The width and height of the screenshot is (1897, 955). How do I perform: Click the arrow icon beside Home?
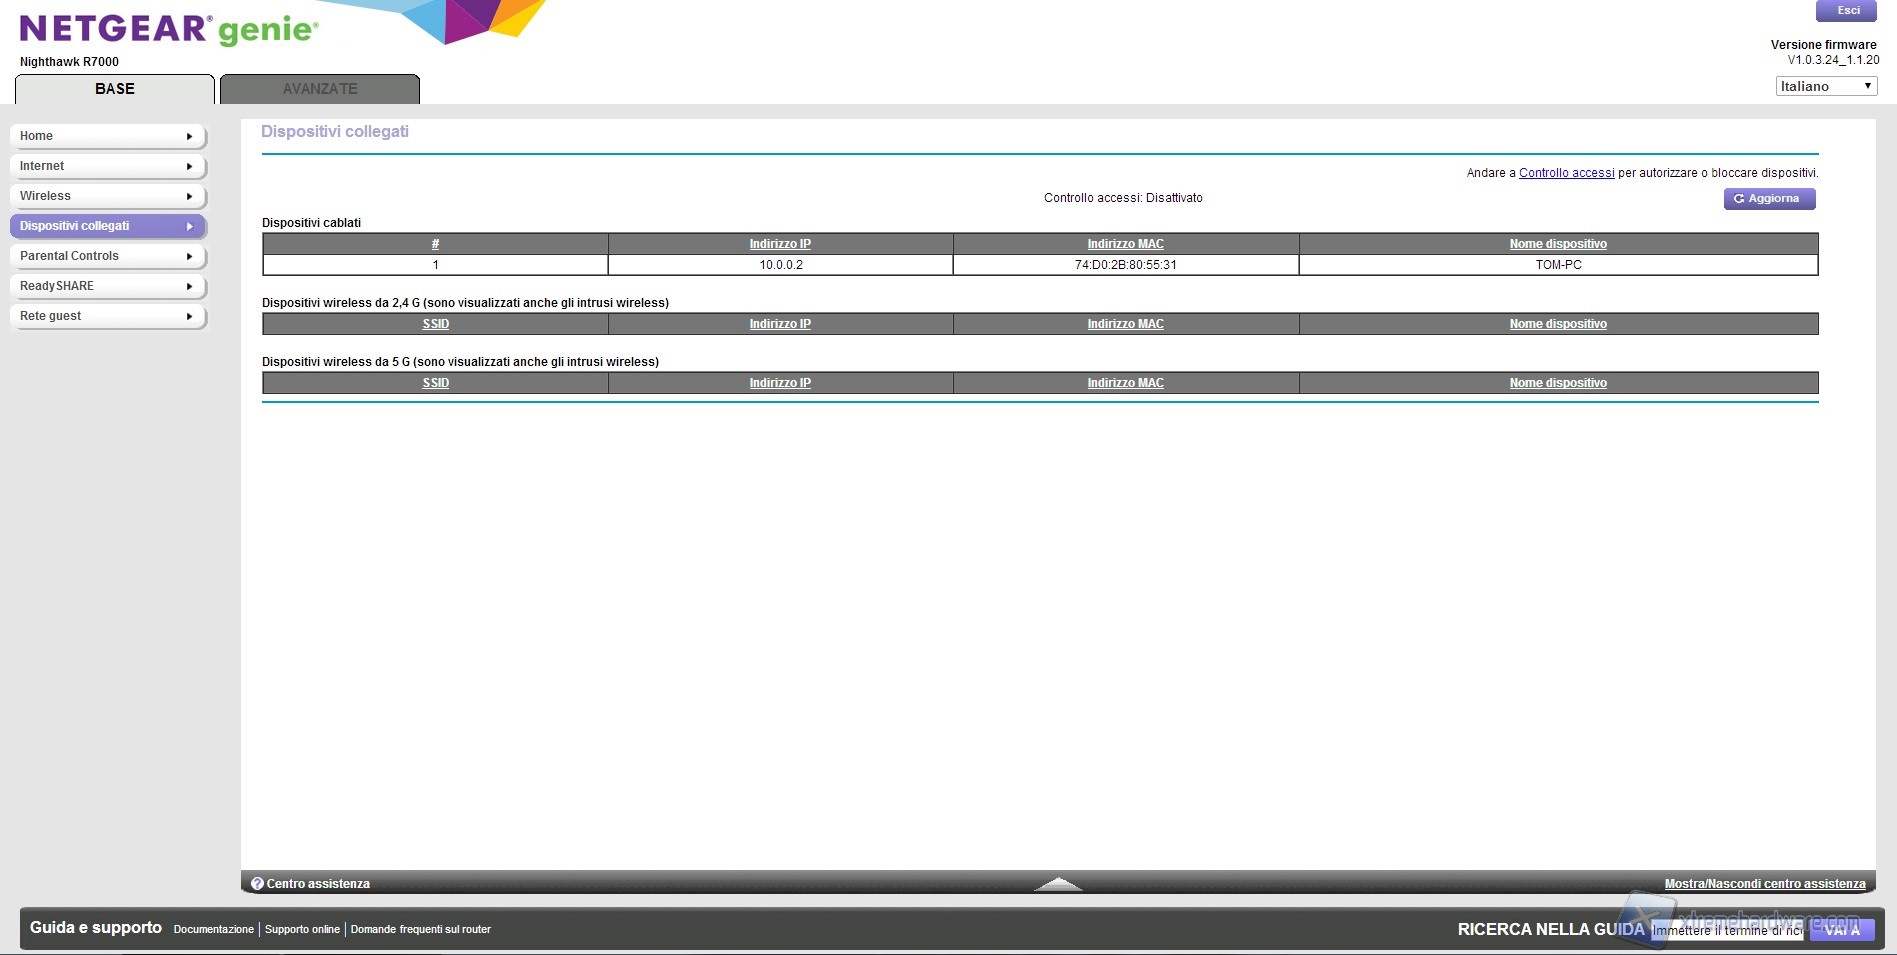(189, 137)
